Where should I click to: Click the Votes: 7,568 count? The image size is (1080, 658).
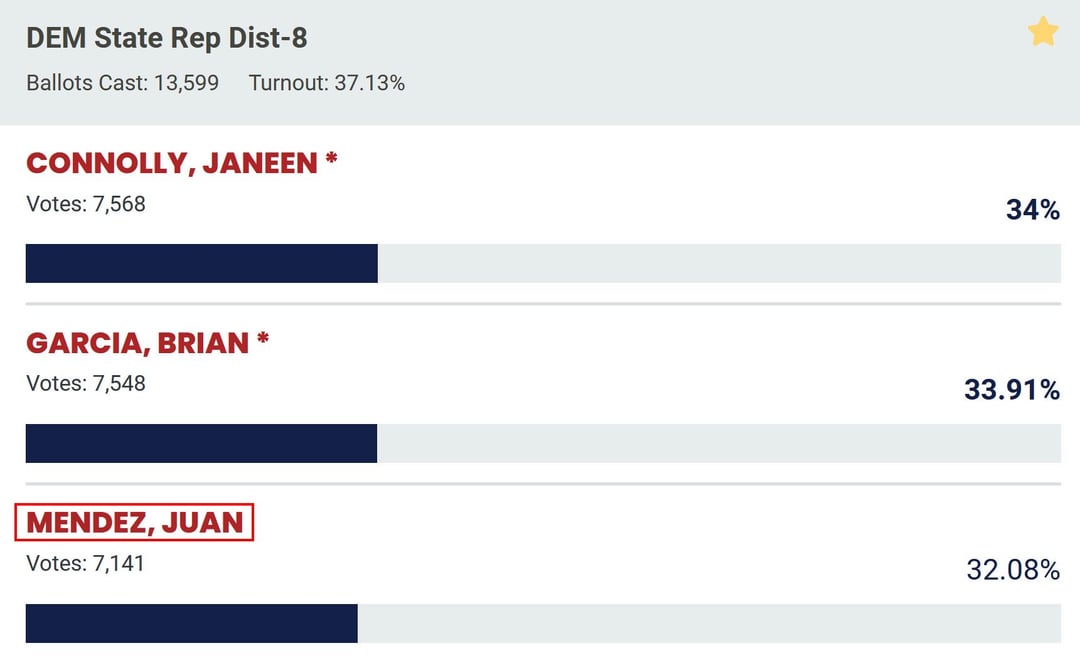tap(86, 204)
